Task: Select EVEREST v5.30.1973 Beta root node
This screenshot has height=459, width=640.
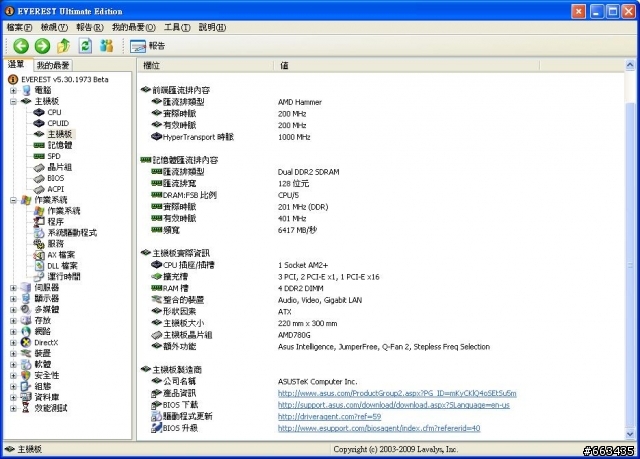Action: (58, 79)
